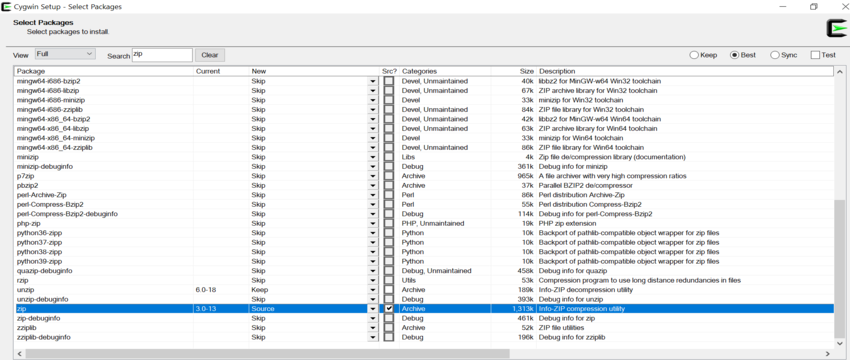Click the Search field containing zip

click(162, 55)
